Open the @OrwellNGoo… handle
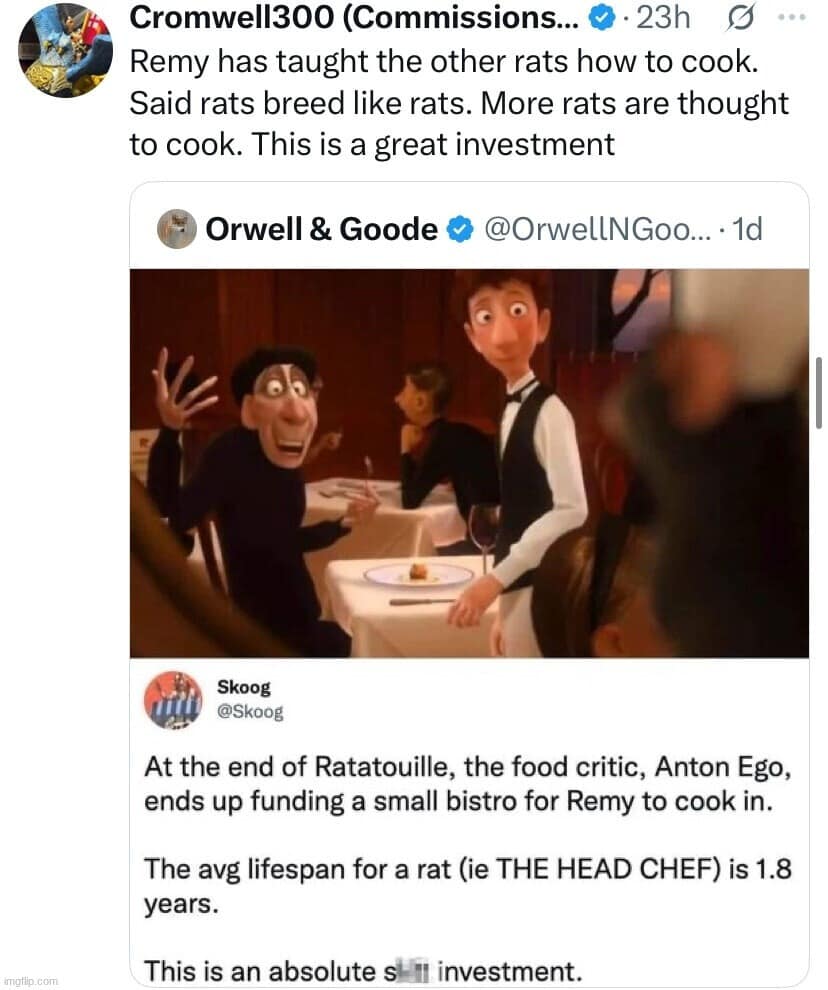 pyautogui.click(x=593, y=230)
